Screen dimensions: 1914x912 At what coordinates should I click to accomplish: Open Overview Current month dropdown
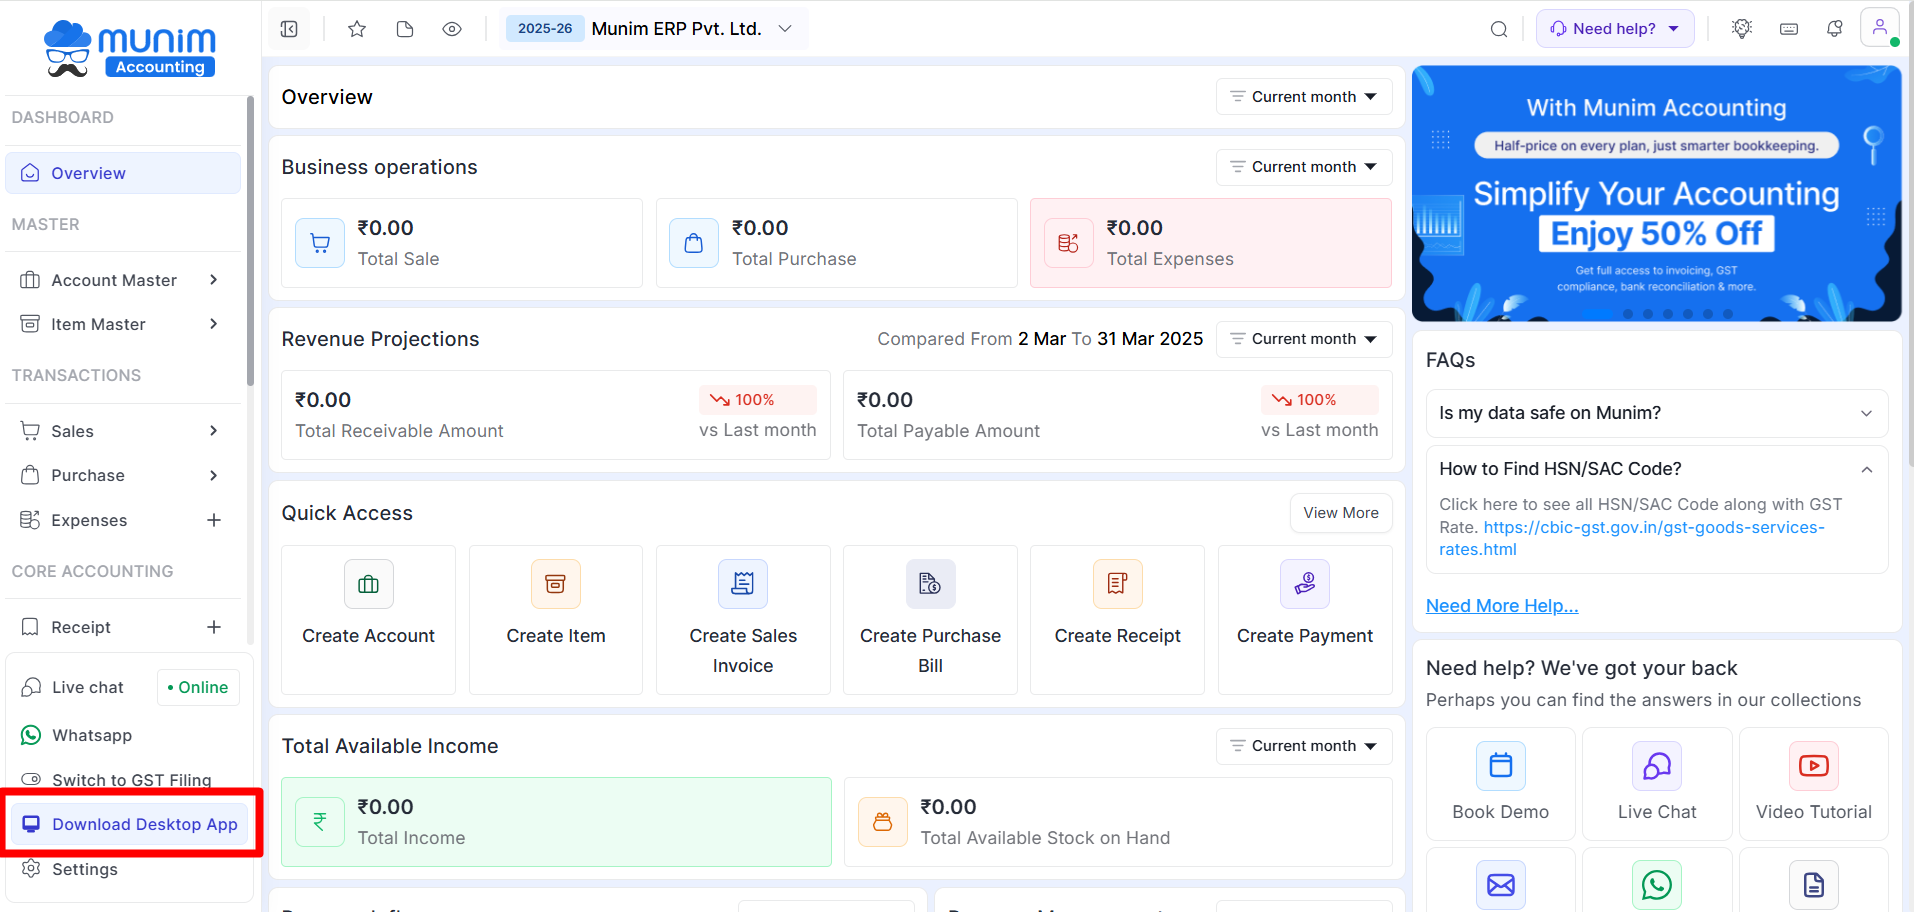[x=1303, y=97]
